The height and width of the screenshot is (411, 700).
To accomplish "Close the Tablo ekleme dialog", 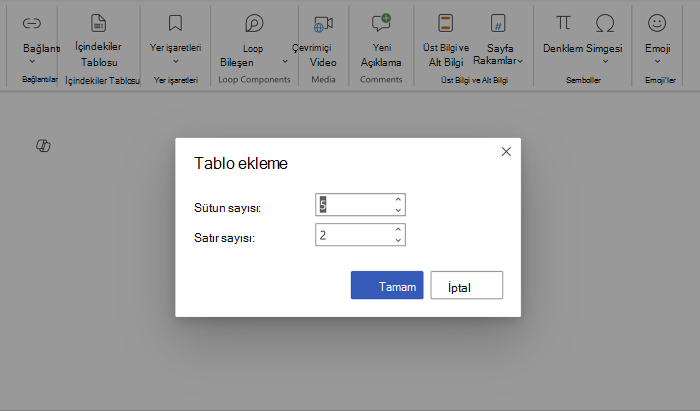I will [x=506, y=152].
